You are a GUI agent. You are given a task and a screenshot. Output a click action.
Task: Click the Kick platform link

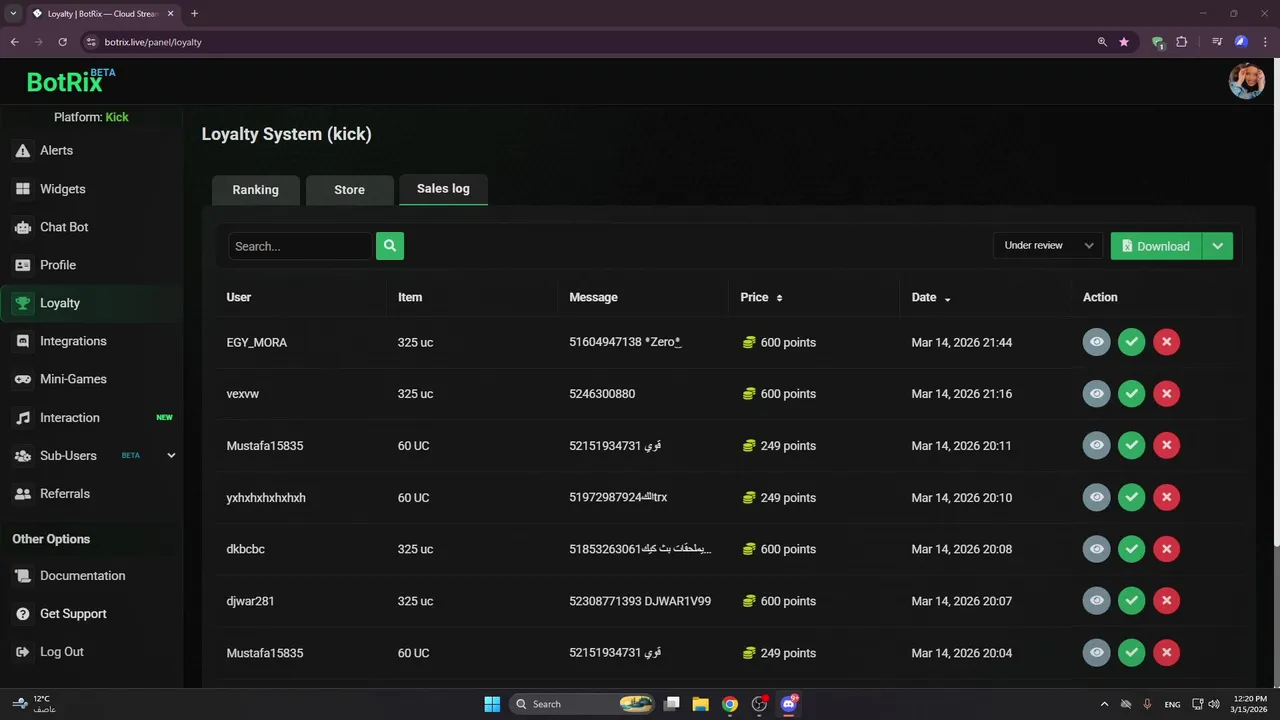point(117,117)
